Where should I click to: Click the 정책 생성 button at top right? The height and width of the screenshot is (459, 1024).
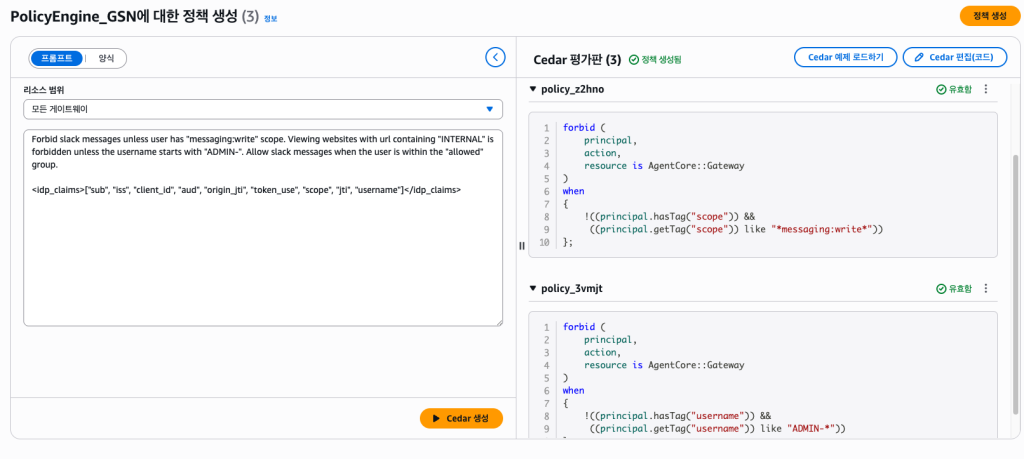click(989, 16)
